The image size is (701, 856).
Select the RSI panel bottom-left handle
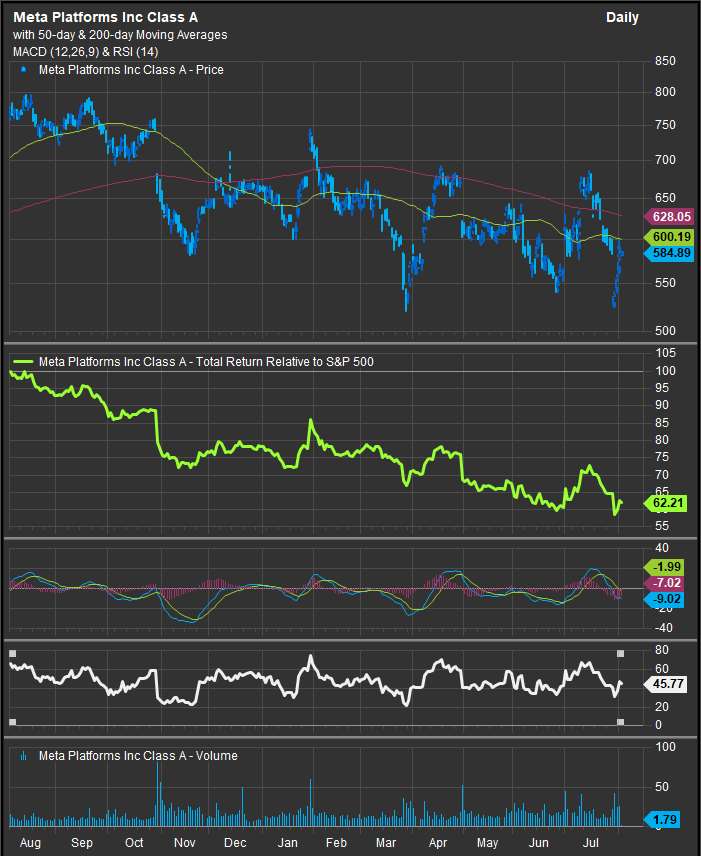tap(13, 722)
